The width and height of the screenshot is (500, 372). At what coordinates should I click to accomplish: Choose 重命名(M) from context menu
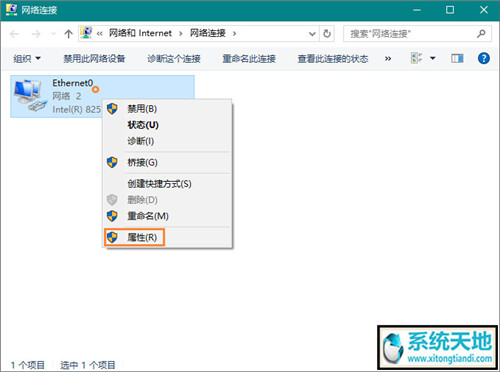pos(167,216)
